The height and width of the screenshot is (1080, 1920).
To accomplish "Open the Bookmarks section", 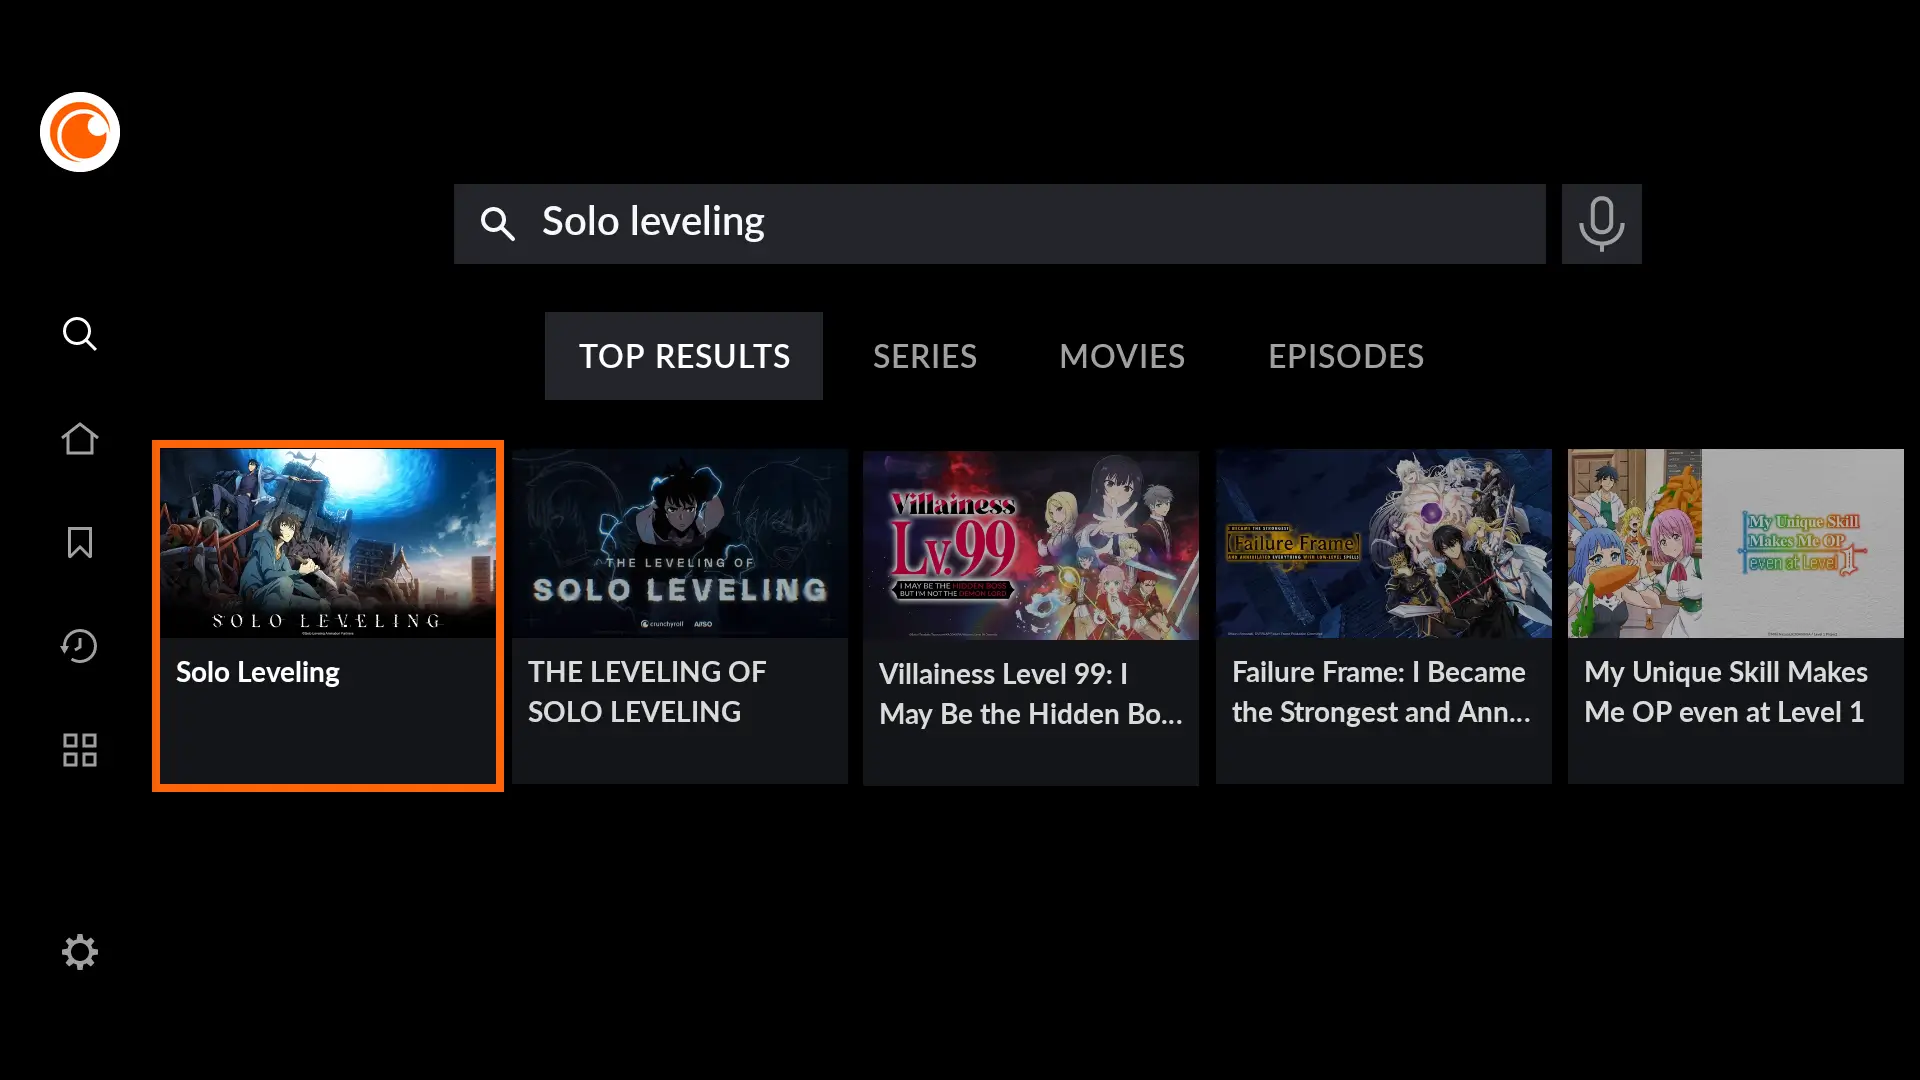I will (x=79, y=542).
